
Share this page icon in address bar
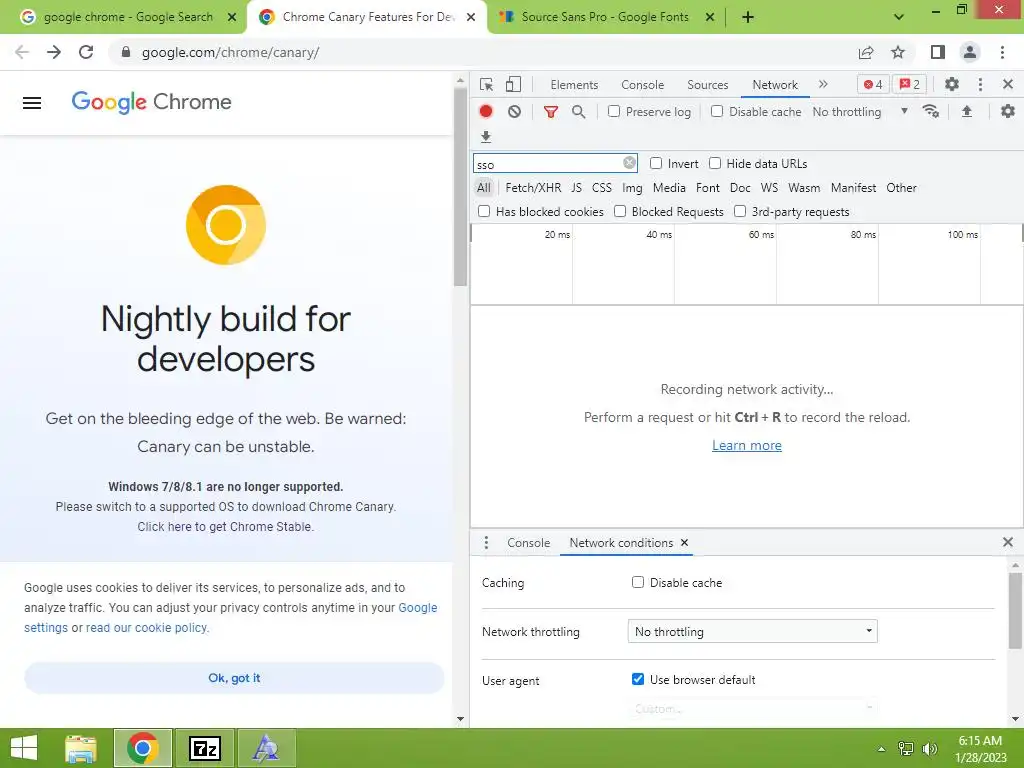866,52
